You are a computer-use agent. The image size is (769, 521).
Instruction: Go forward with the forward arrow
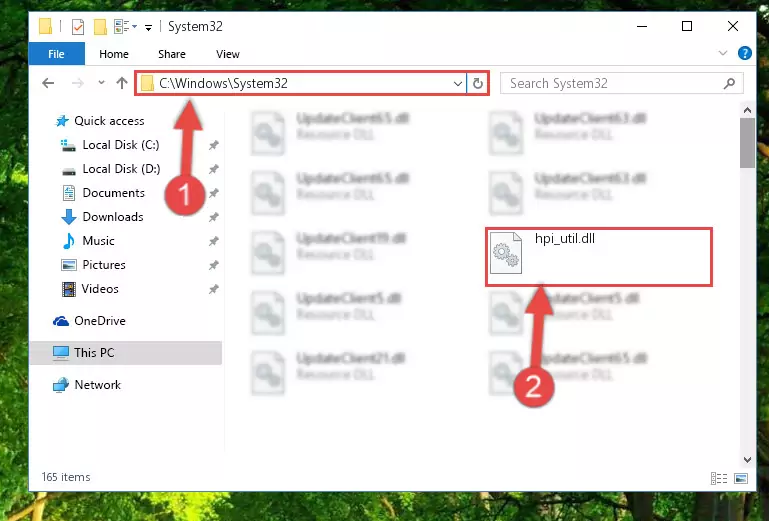(x=77, y=83)
